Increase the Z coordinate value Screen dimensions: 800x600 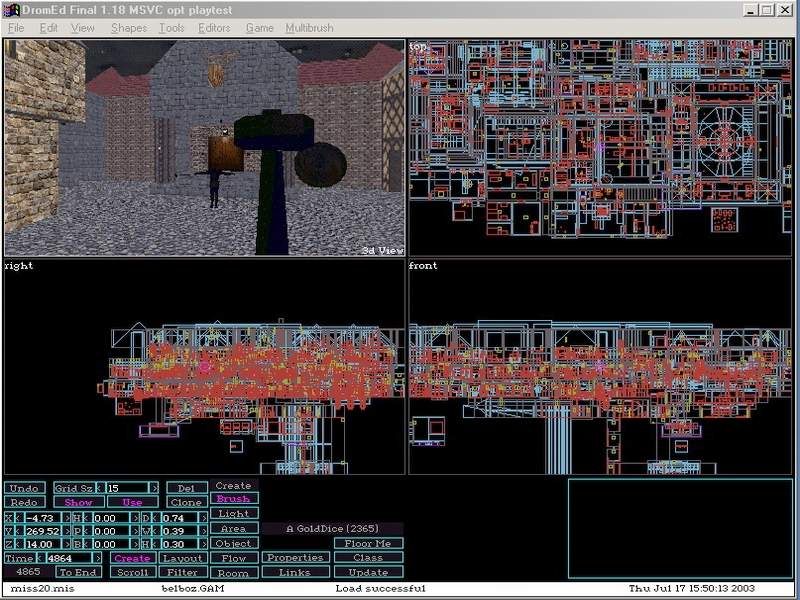67,544
